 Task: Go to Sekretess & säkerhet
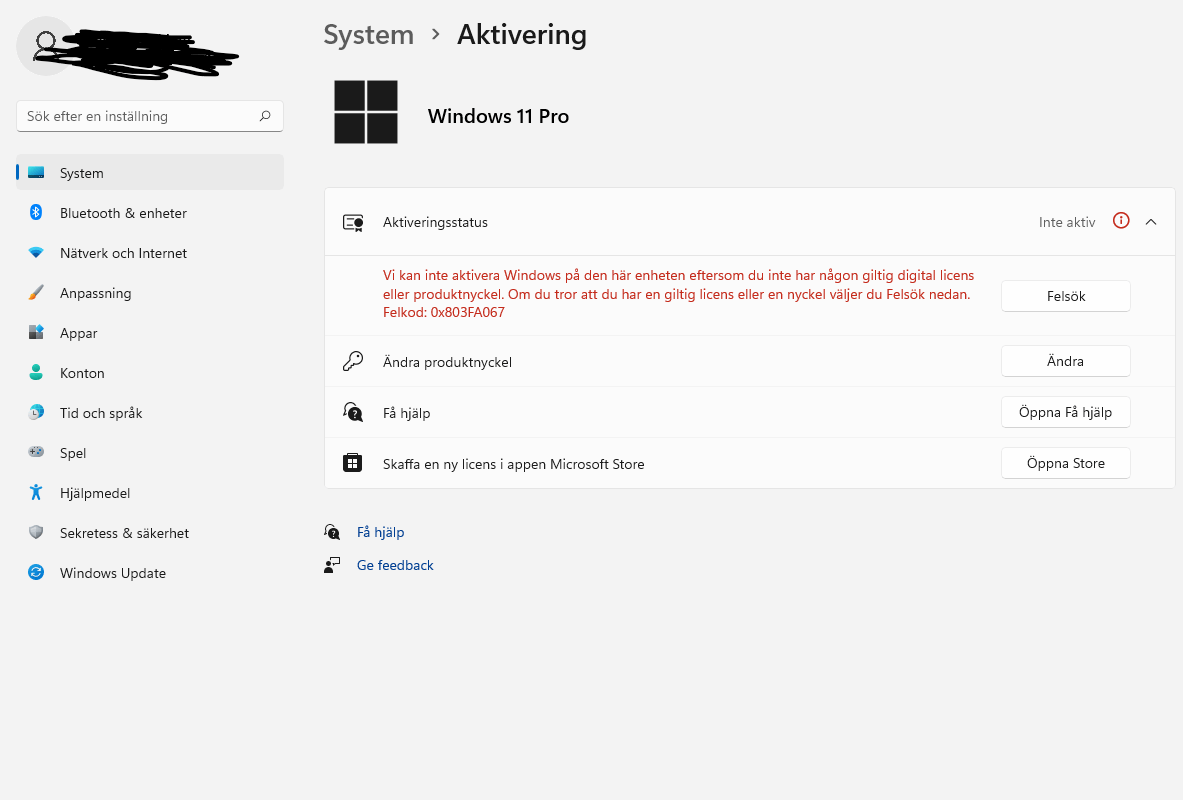(150, 533)
